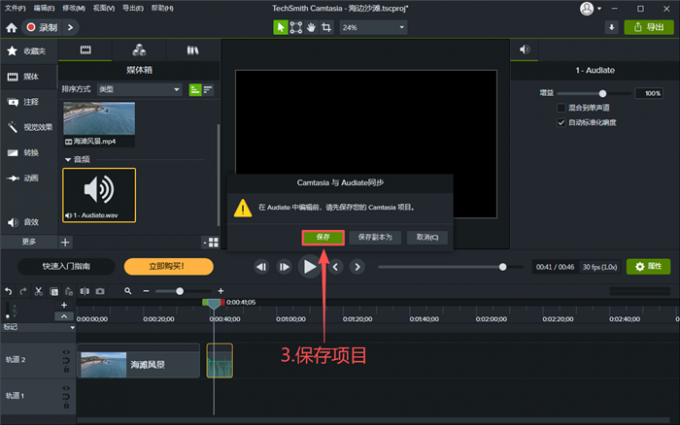This screenshot has width=680, height=425.
Task: Toggle lock on 轨道 1
Action: pyautogui.click(x=66, y=406)
